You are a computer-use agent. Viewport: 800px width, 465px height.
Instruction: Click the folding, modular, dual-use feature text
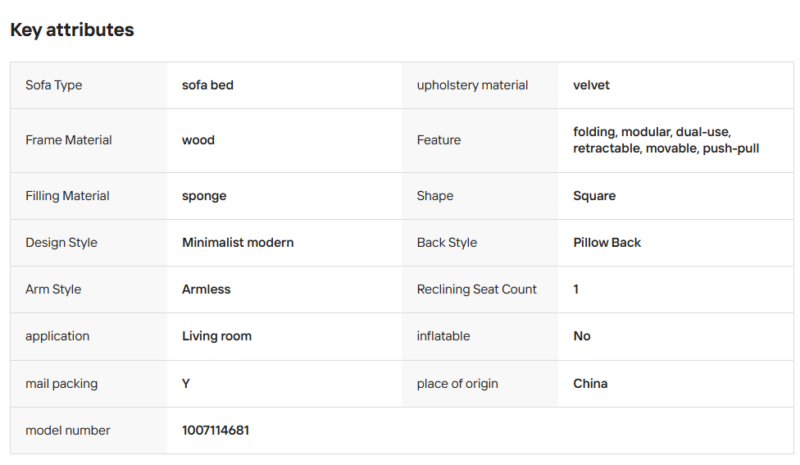pyautogui.click(x=652, y=132)
